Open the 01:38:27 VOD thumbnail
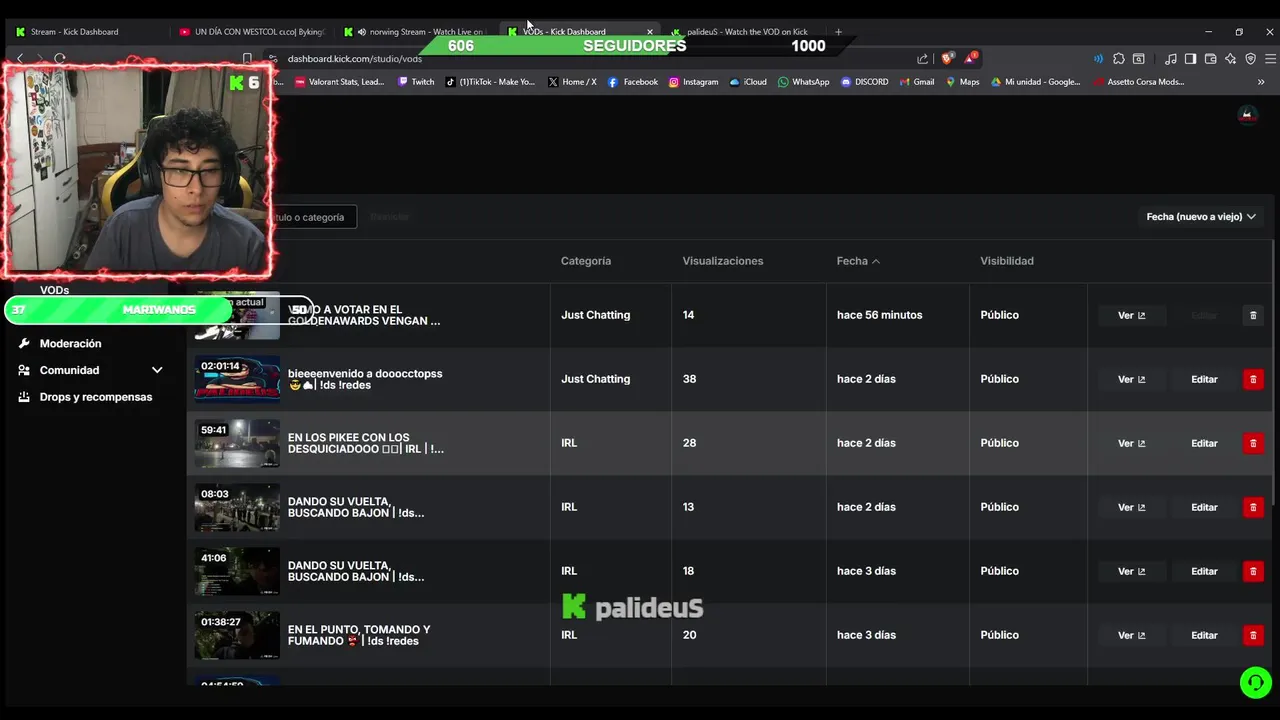Viewport: 1280px width, 720px height. point(237,635)
